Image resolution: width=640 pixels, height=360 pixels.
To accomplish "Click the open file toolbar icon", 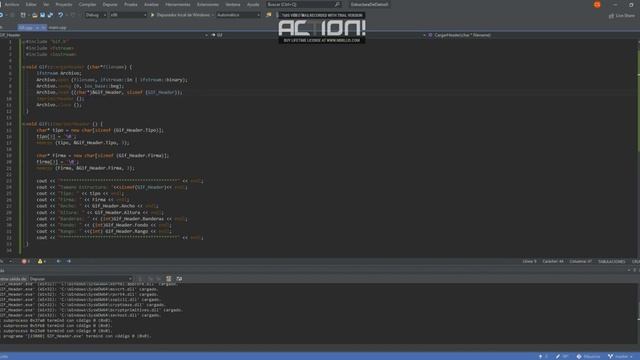I will (34, 15).
